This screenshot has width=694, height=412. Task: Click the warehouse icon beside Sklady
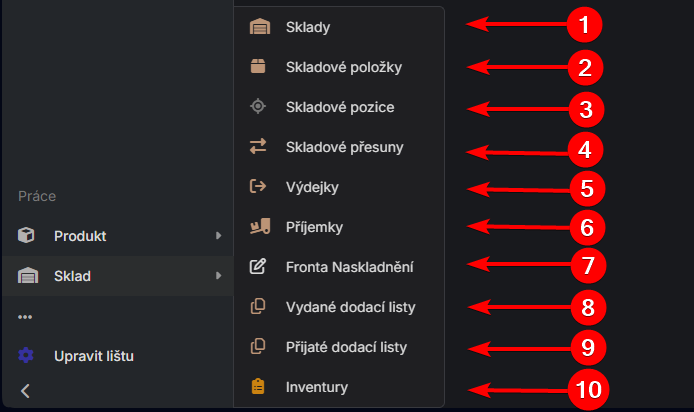click(259, 27)
